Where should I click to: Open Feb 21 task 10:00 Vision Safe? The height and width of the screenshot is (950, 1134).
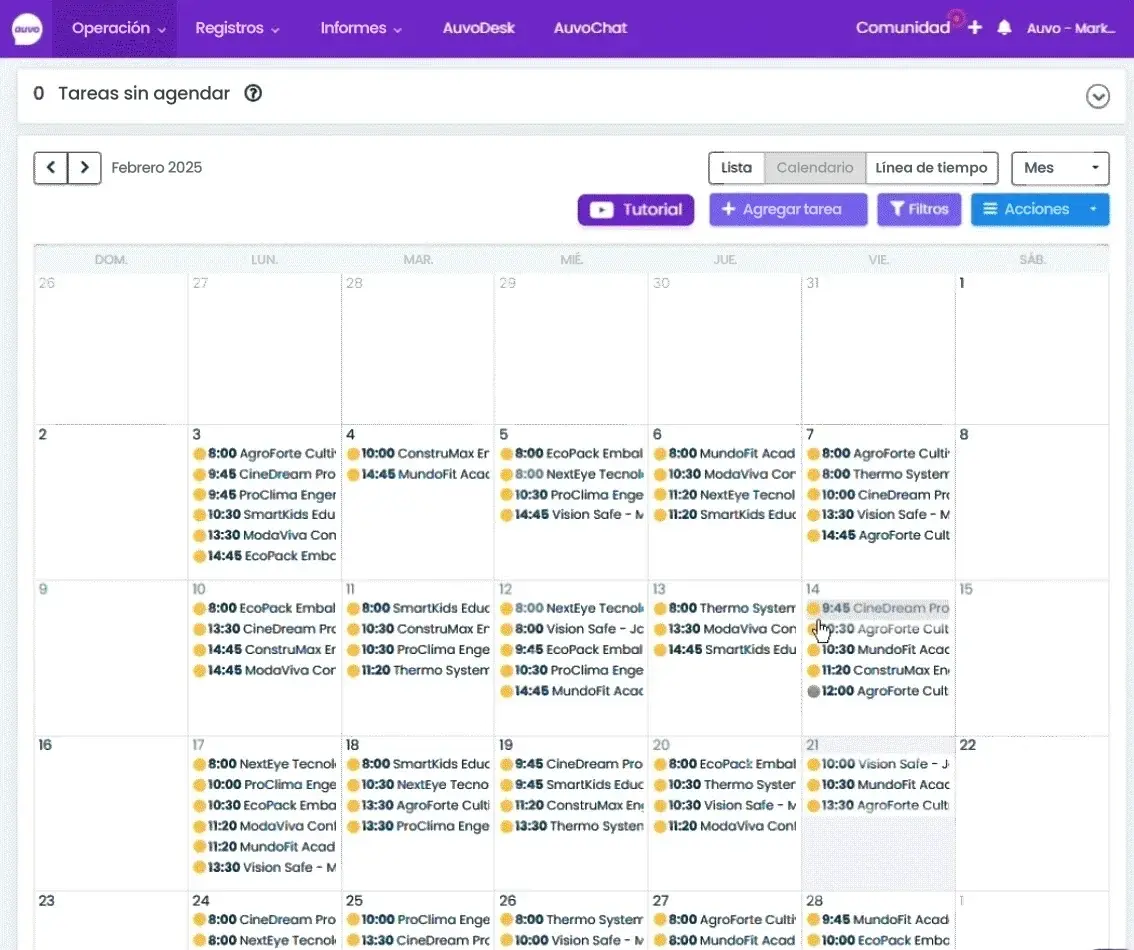tap(878, 764)
